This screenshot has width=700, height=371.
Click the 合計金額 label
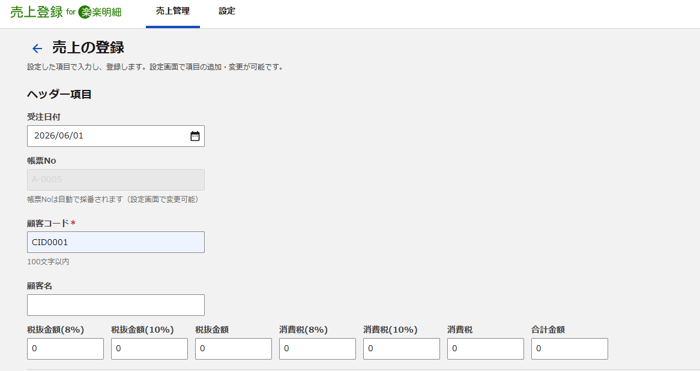[548, 330]
